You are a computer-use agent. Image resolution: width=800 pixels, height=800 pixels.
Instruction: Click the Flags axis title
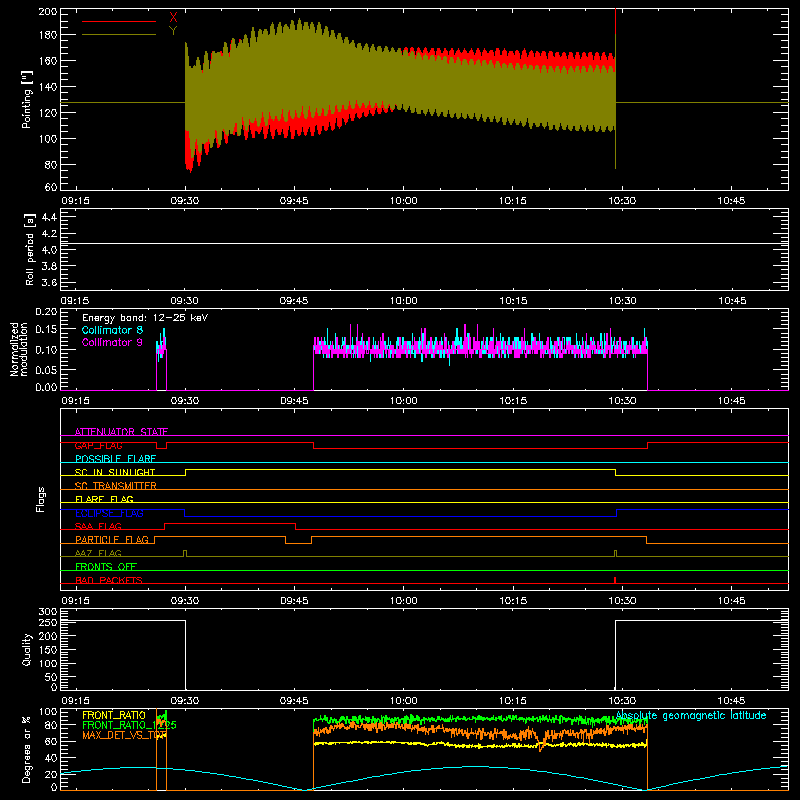pyautogui.click(x=40, y=499)
